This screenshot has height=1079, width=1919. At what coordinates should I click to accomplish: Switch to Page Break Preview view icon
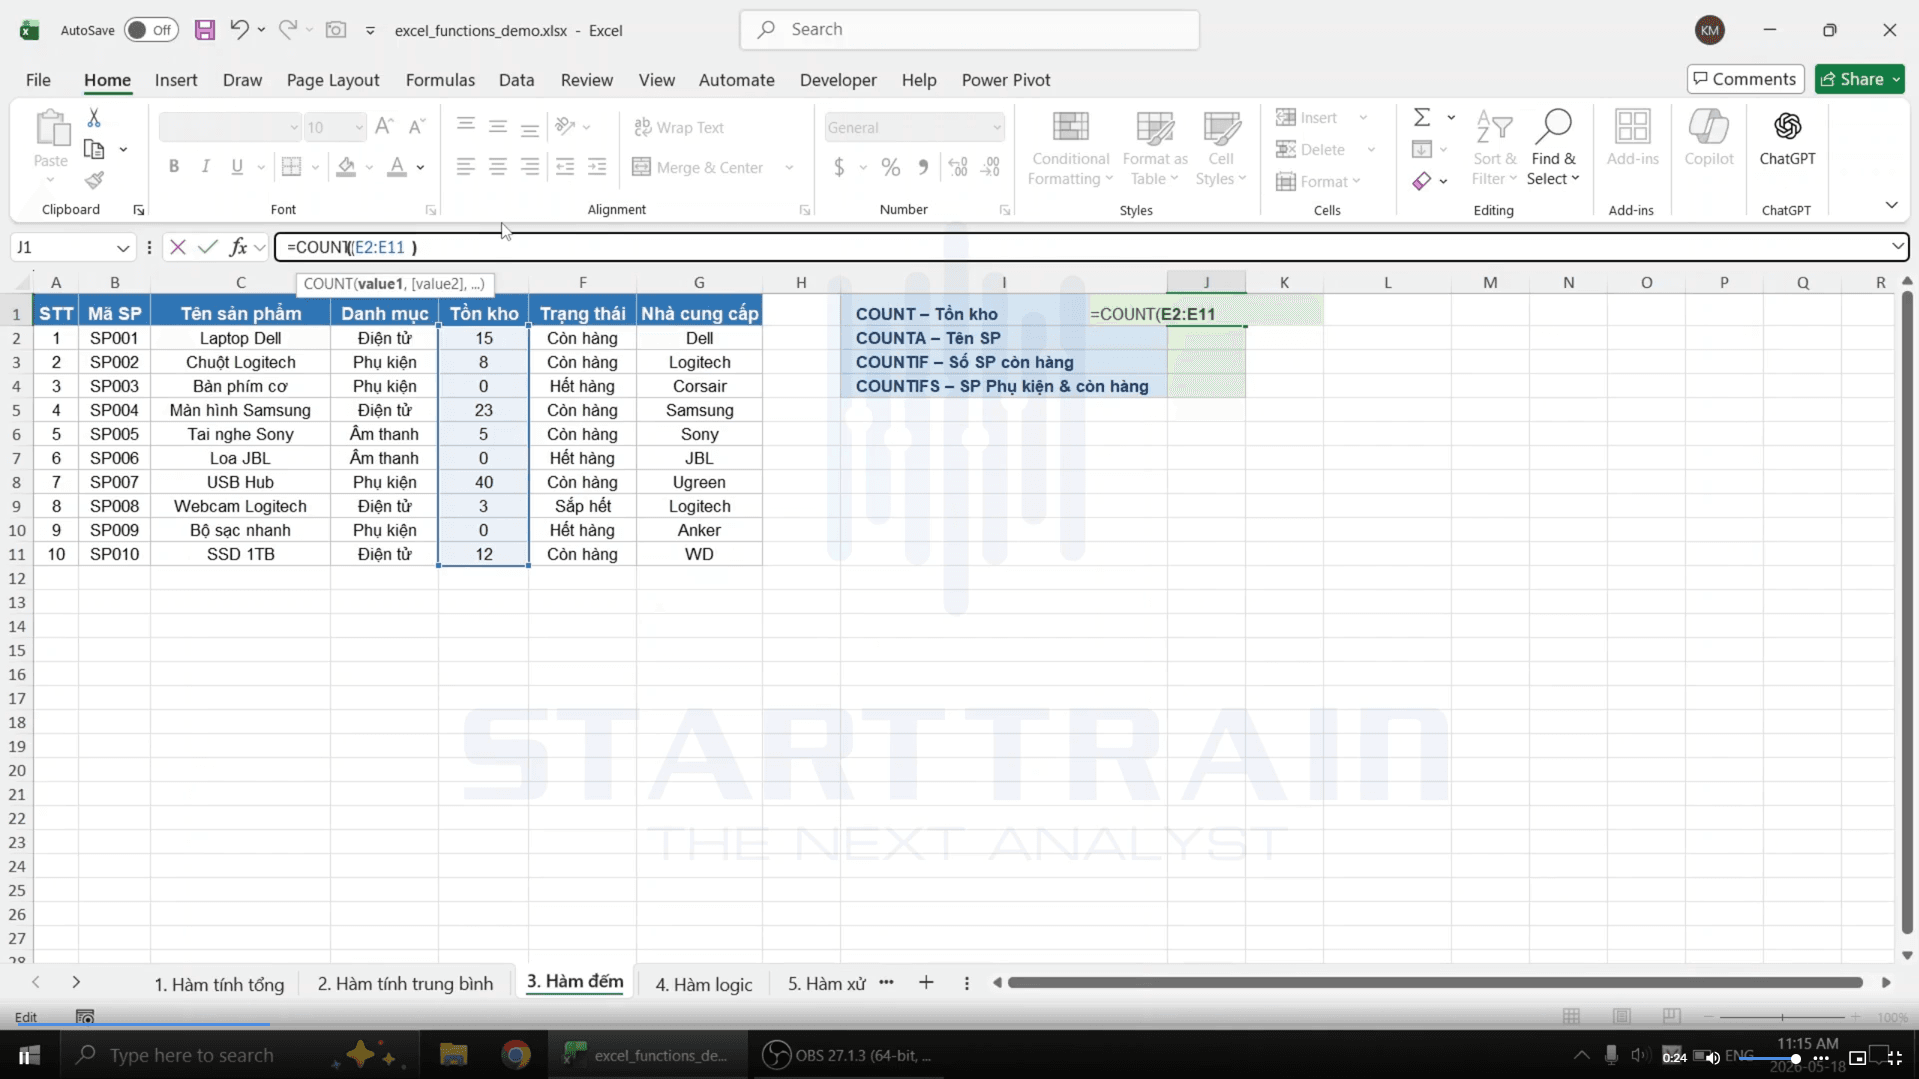[x=1671, y=1016]
